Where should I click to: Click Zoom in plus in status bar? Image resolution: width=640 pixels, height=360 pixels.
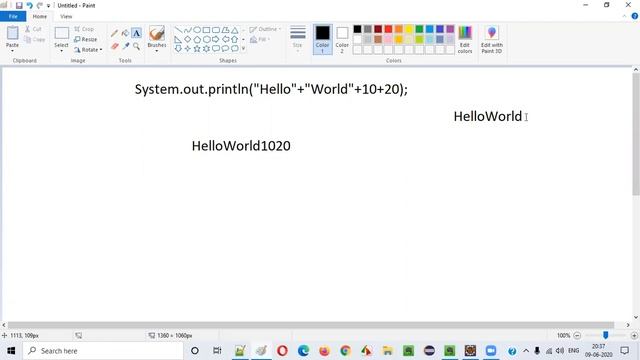(634, 336)
